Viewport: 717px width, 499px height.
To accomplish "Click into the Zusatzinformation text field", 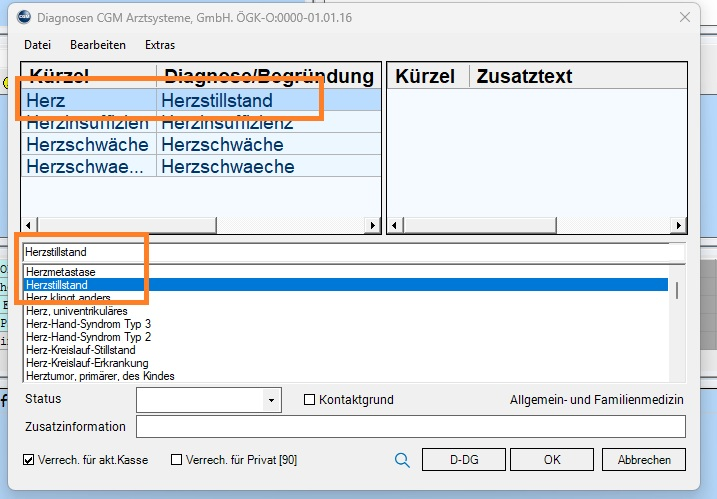I will click(410, 427).
